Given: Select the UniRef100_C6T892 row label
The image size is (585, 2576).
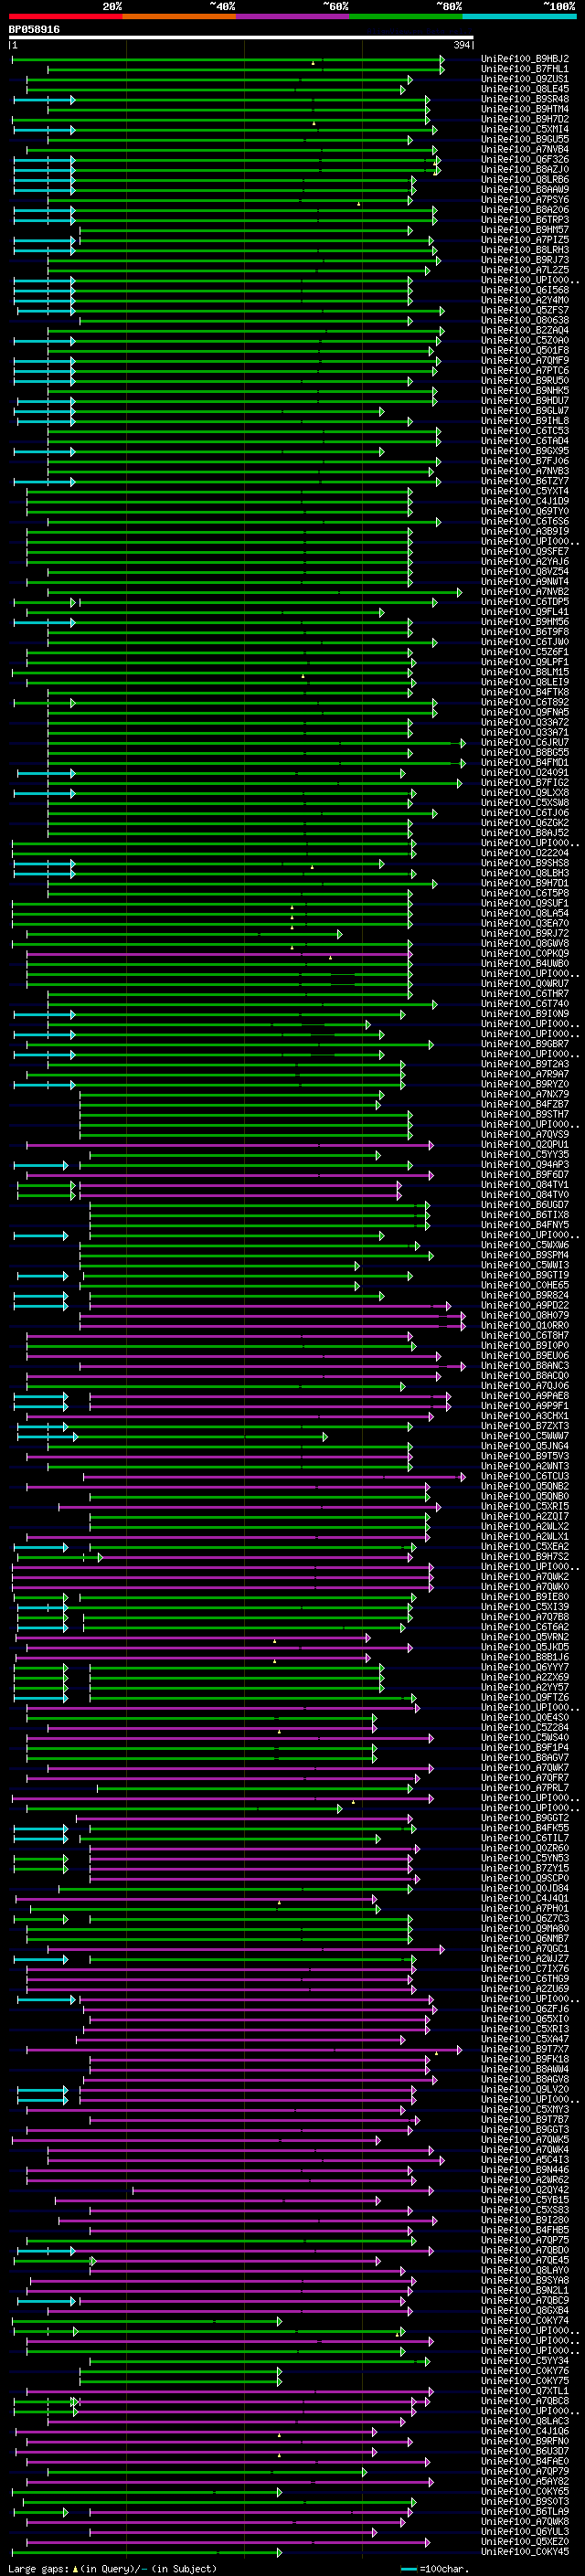Looking at the screenshot, I should click(x=525, y=703).
